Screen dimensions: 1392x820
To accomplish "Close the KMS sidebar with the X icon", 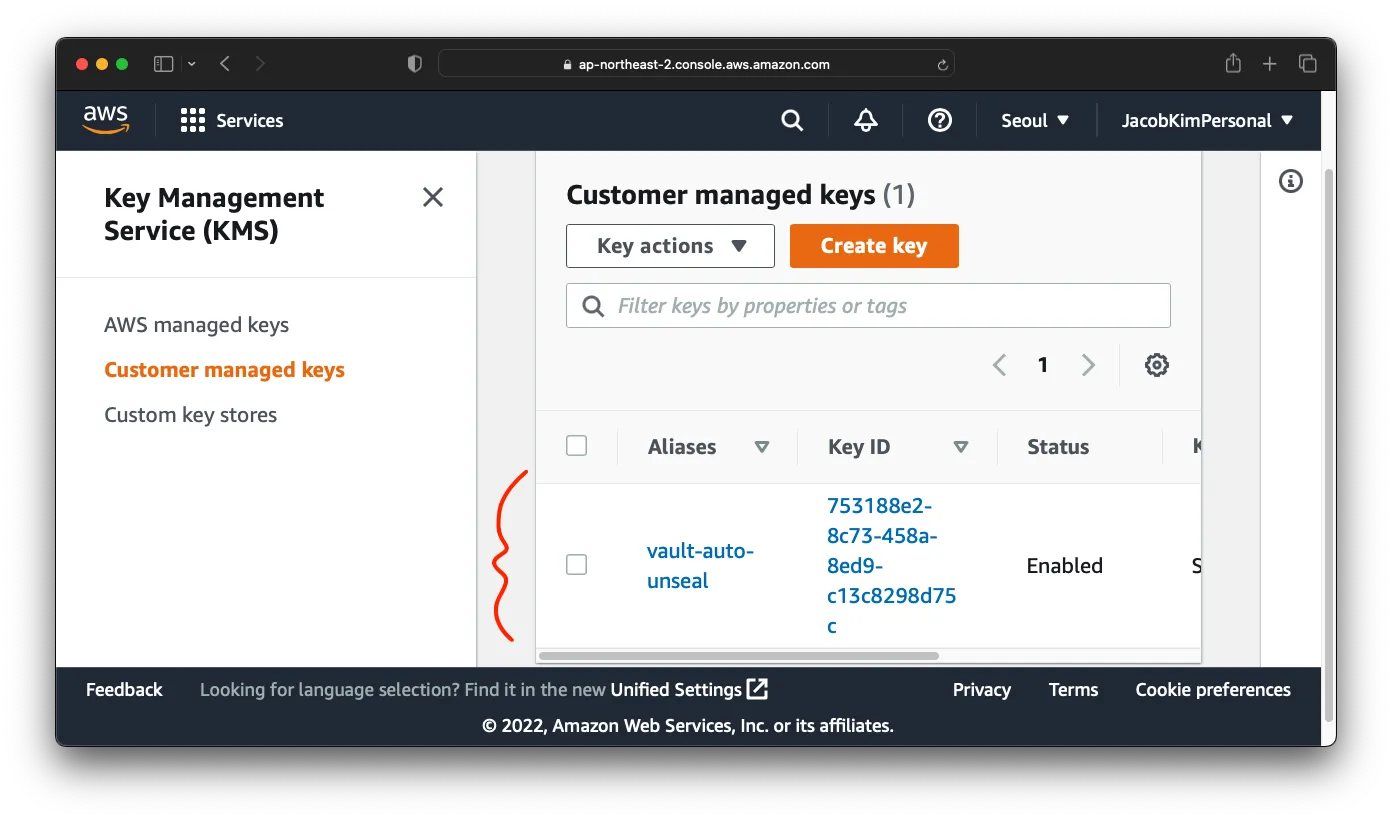I will 432,197.
